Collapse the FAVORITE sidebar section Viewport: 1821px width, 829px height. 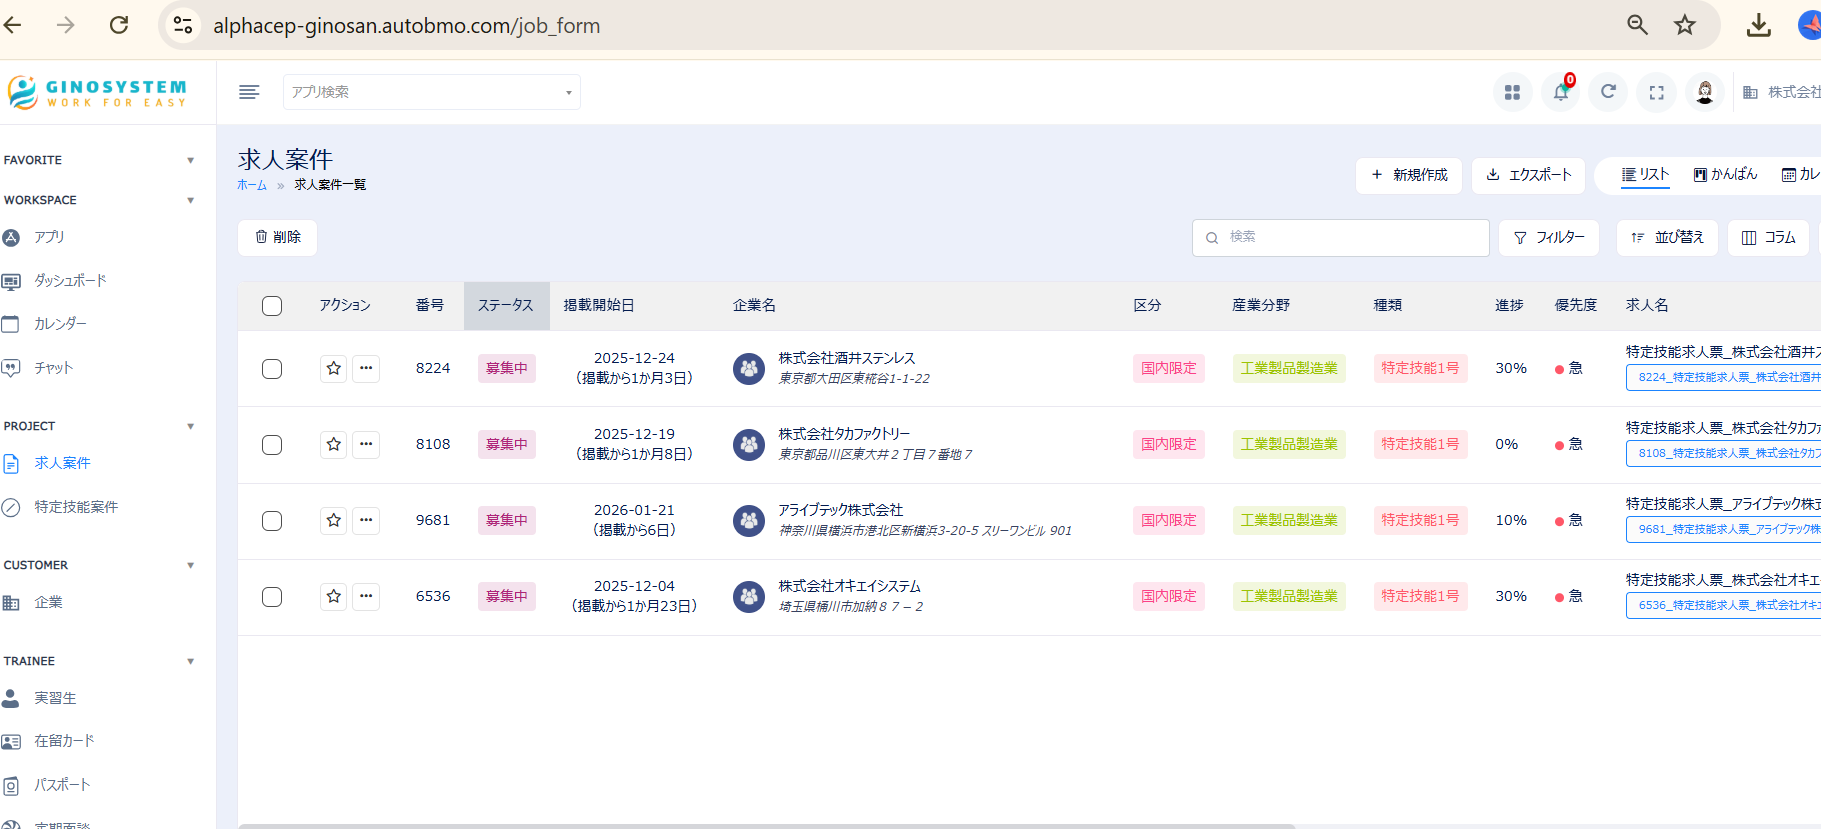pyautogui.click(x=190, y=160)
